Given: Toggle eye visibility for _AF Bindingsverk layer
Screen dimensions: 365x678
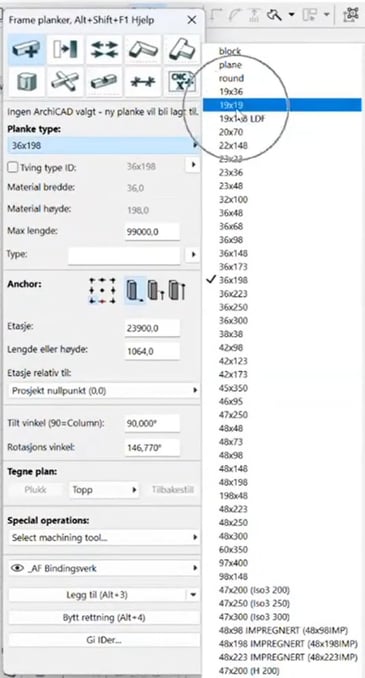Looking at the screenshot, I should pyautogui.click(x=17, y=569).
